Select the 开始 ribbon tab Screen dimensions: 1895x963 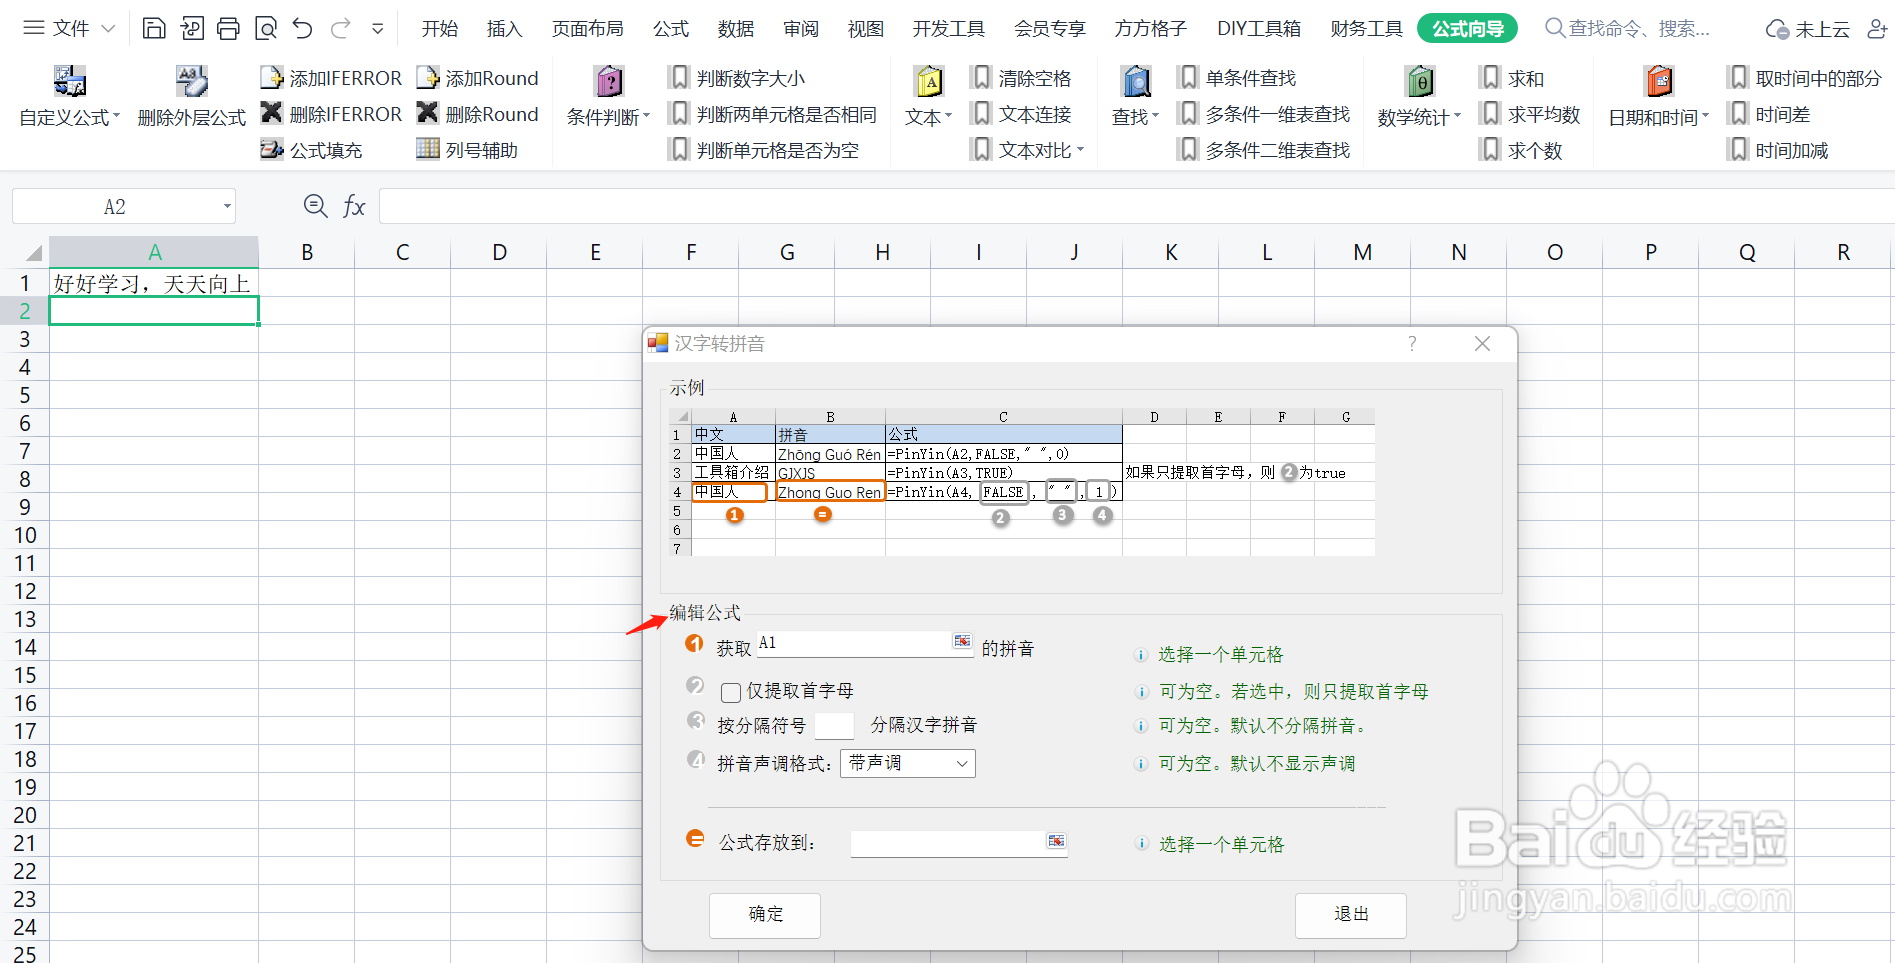point(440,29)
